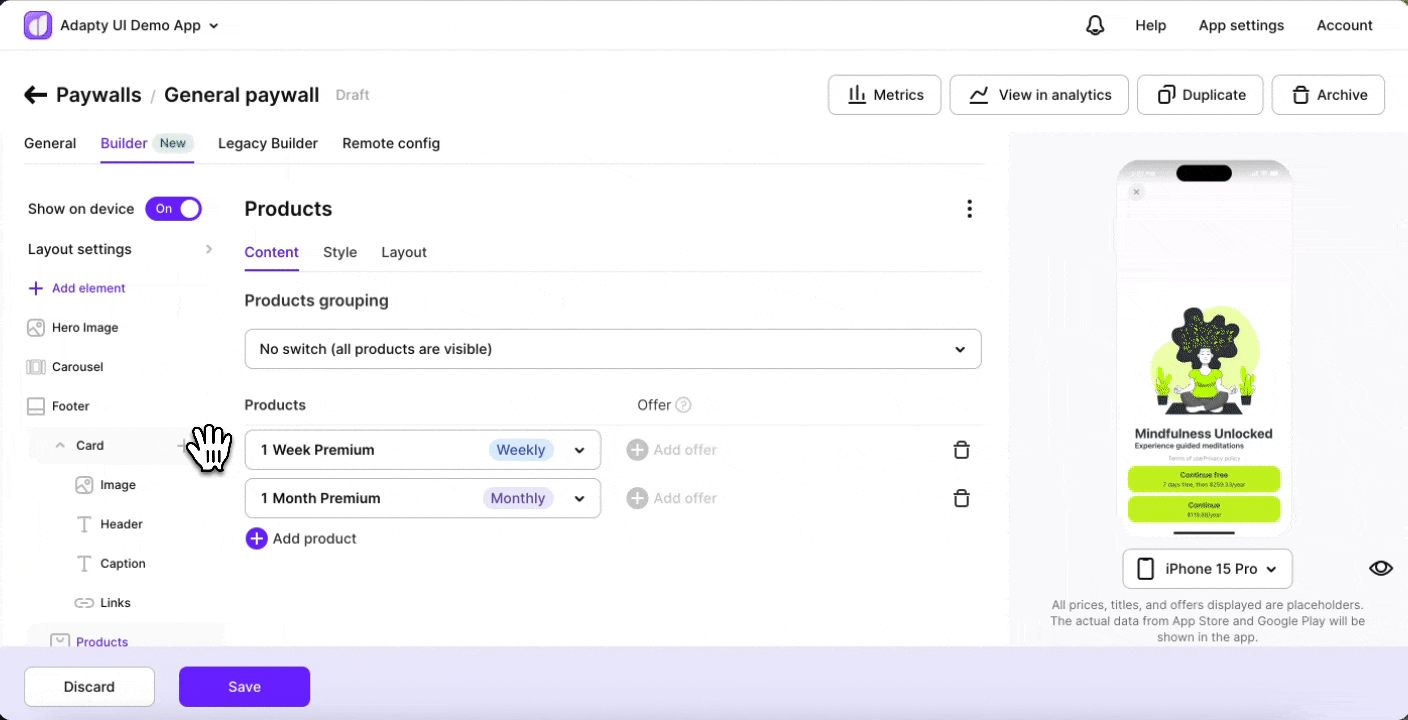This screenshot has width=1408, height=720.
Task: Expand the Adapty UI Demo App switcher
Action: 138,26
